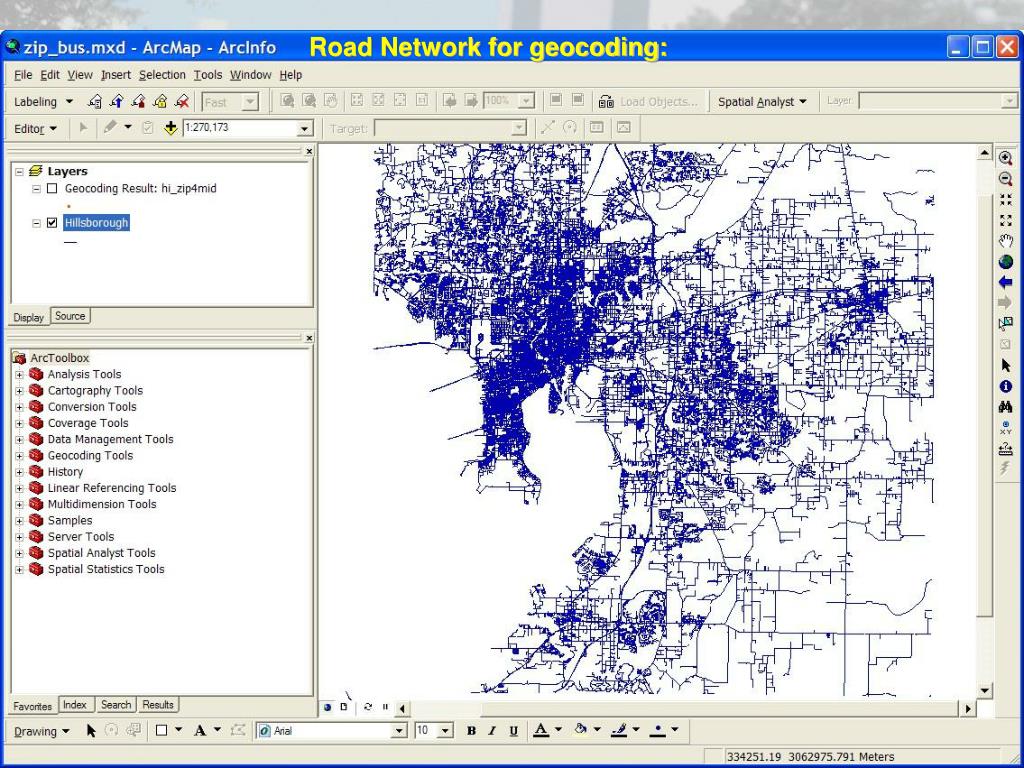Select Drawing toolbar pointer arrow

point(91,730)
